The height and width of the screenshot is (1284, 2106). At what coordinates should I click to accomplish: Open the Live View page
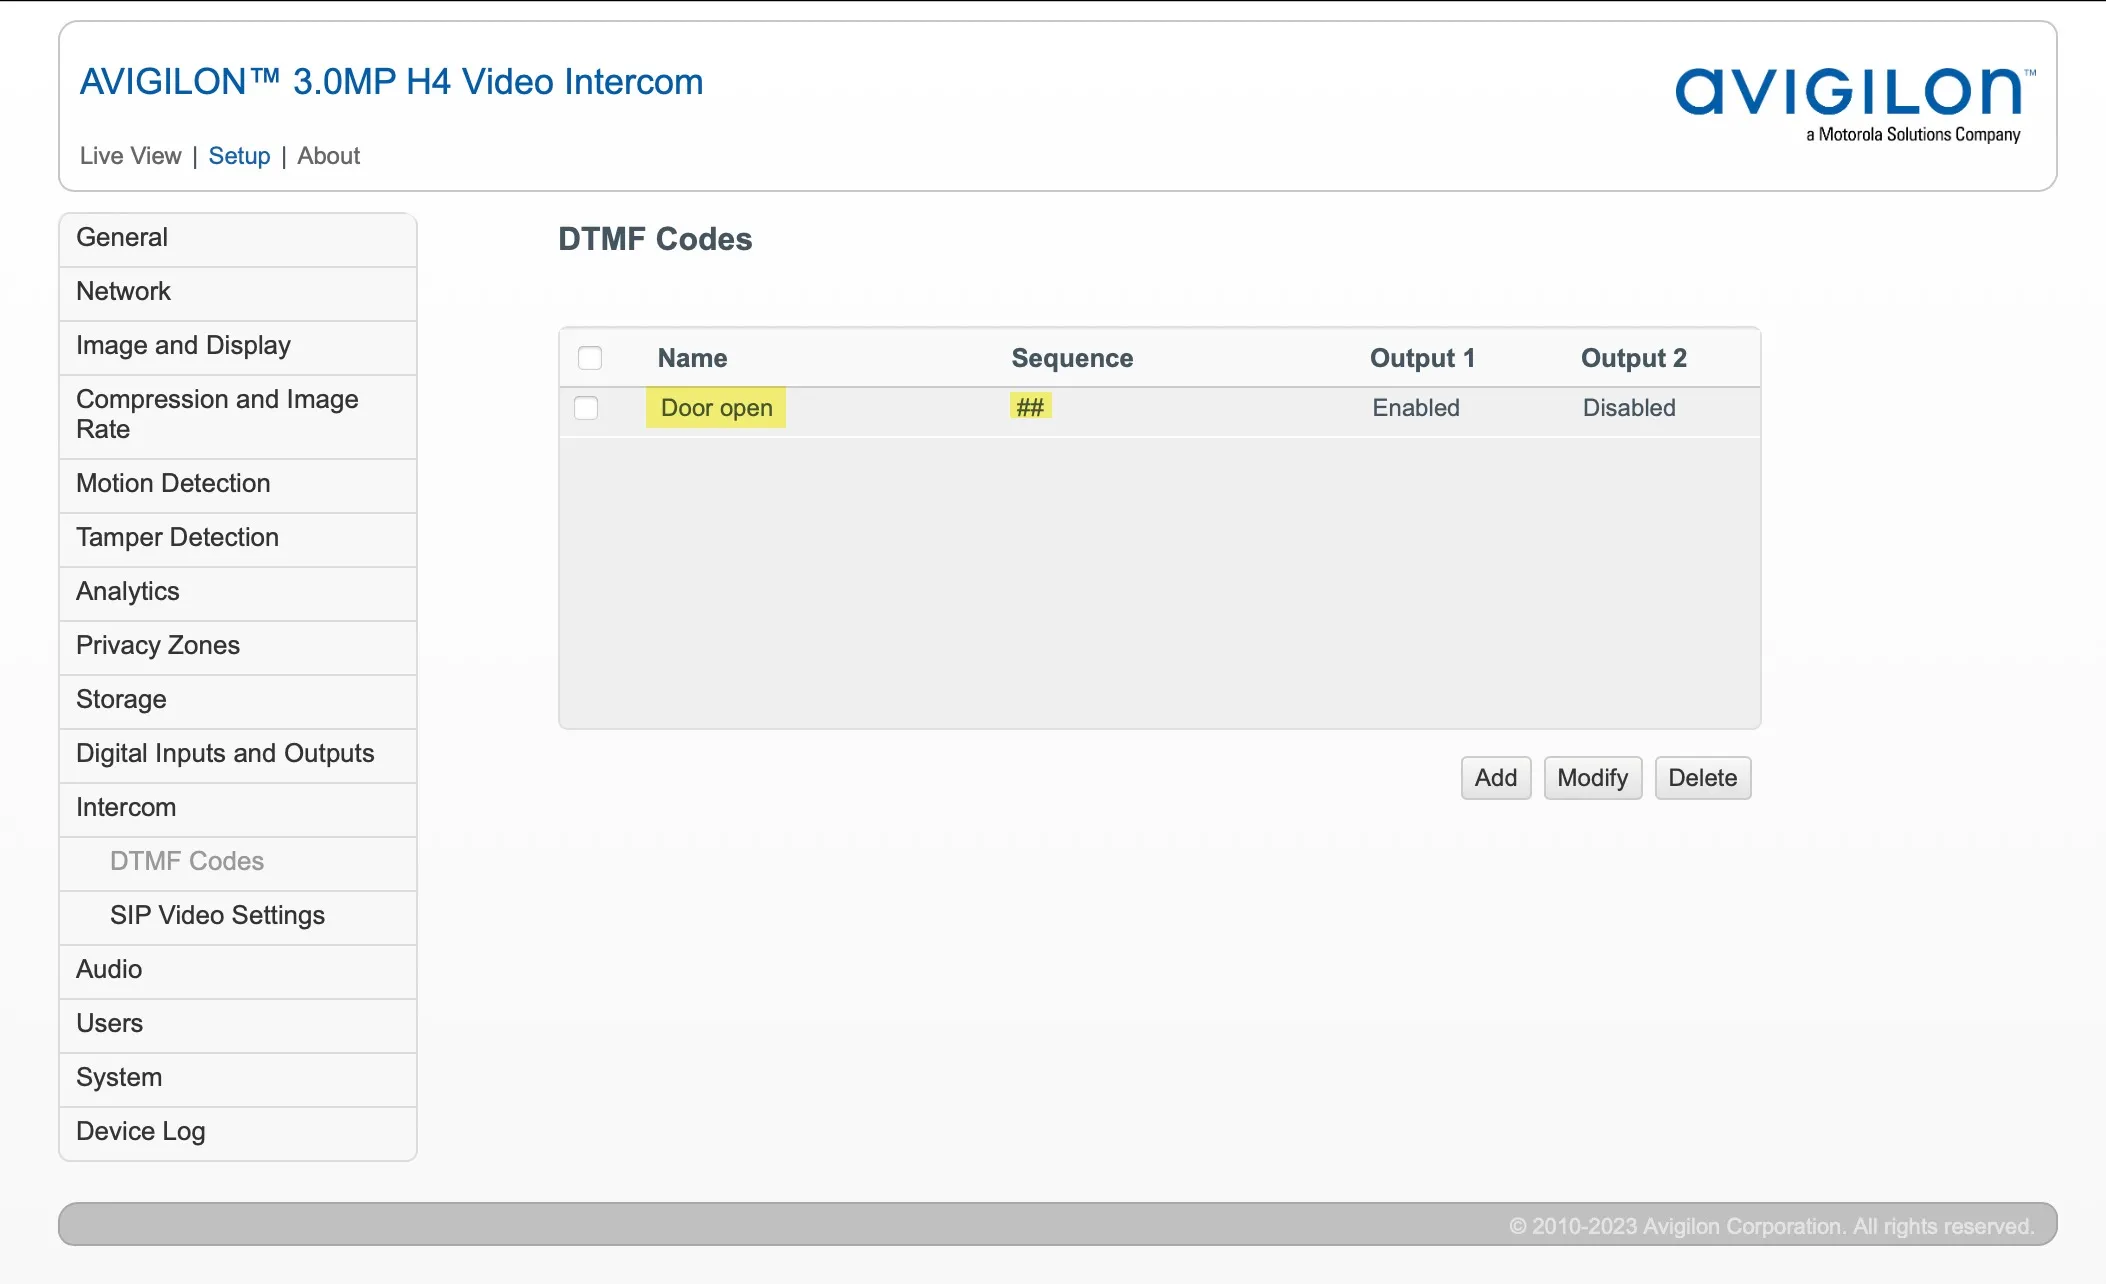(130, 156)
